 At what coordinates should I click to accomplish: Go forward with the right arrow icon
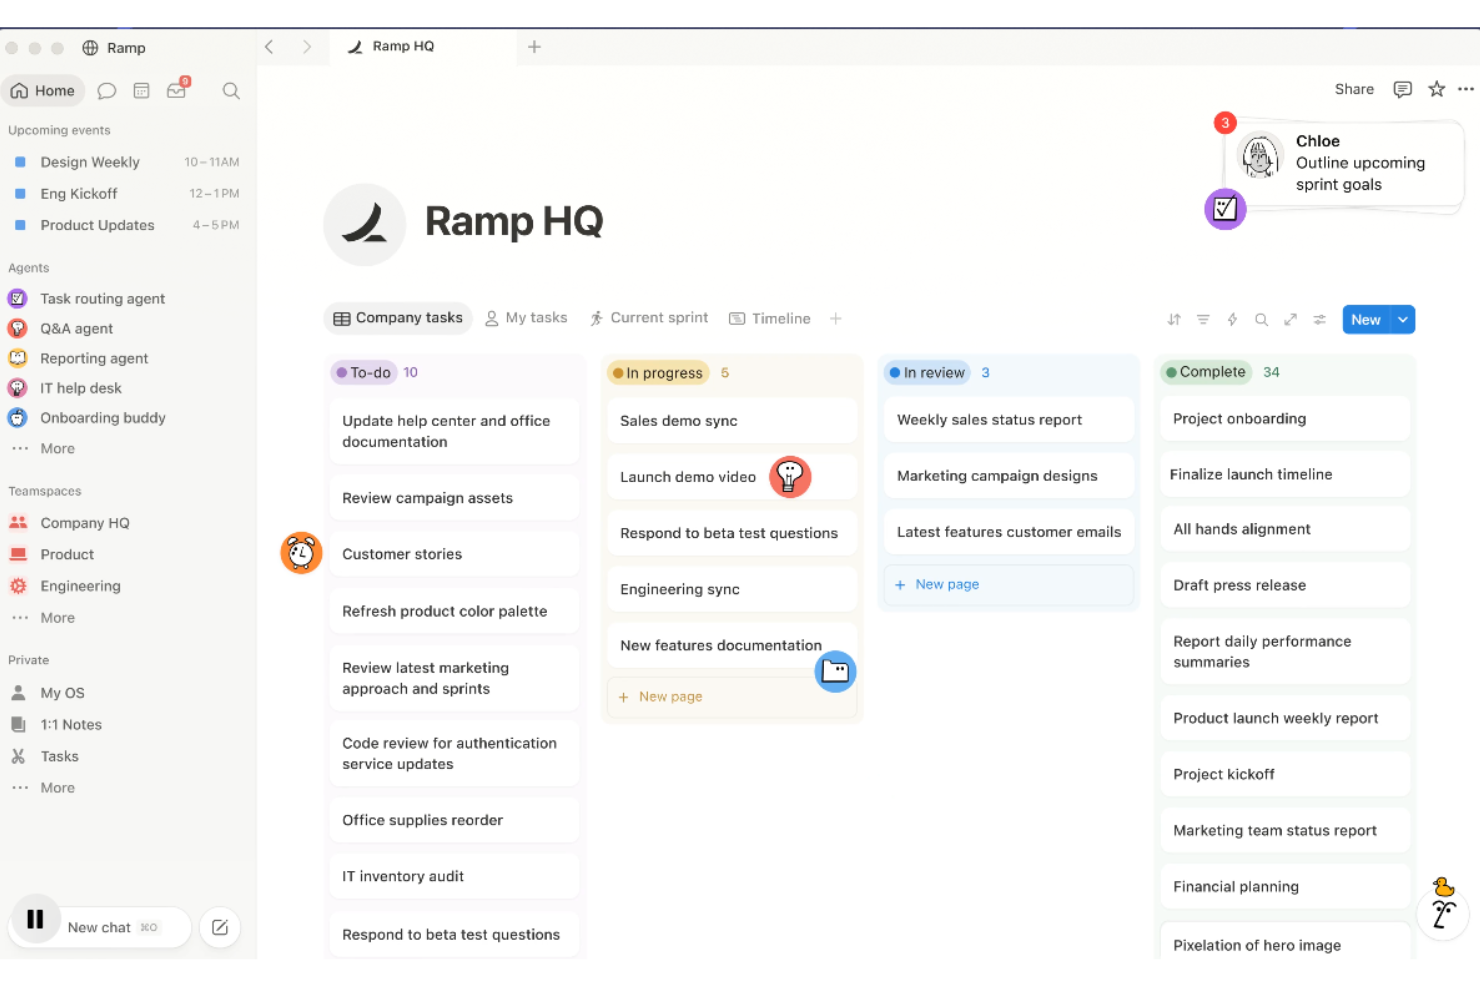(307, 47)
